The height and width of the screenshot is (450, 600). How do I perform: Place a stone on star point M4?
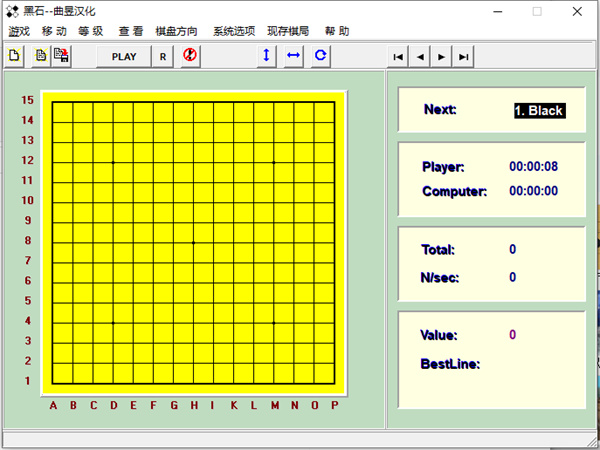coord(274,323)
